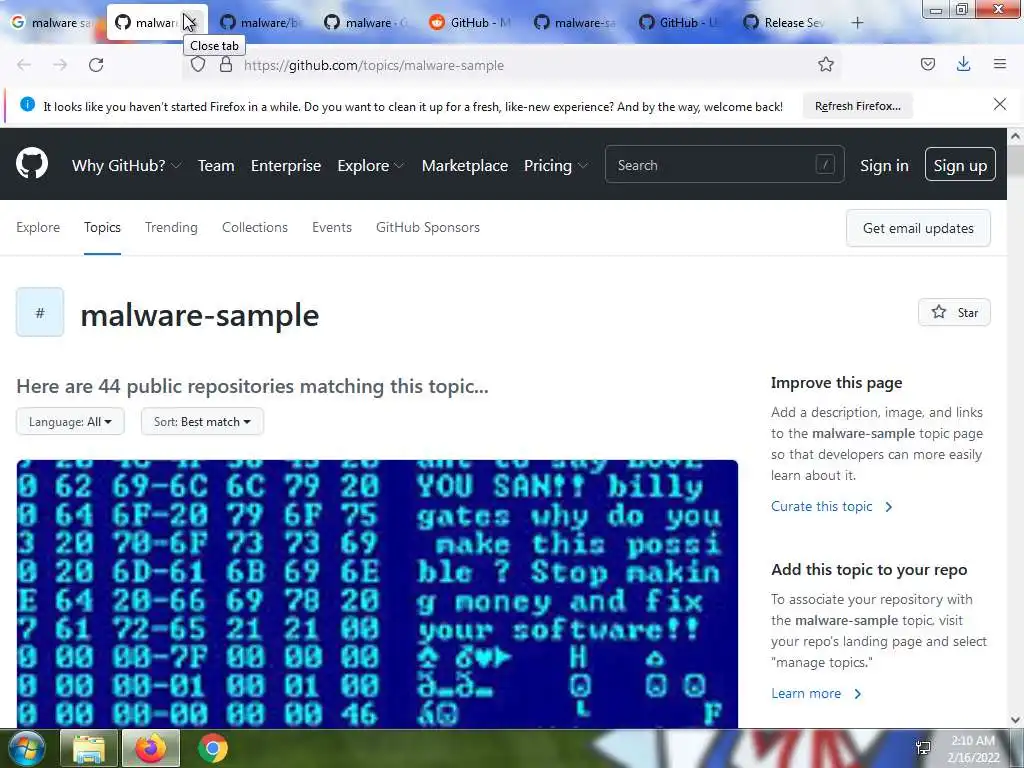Open the Firefox hamburger menu
The width and height of the screenshot is (1024, 768).
click(x=999, y=64)
